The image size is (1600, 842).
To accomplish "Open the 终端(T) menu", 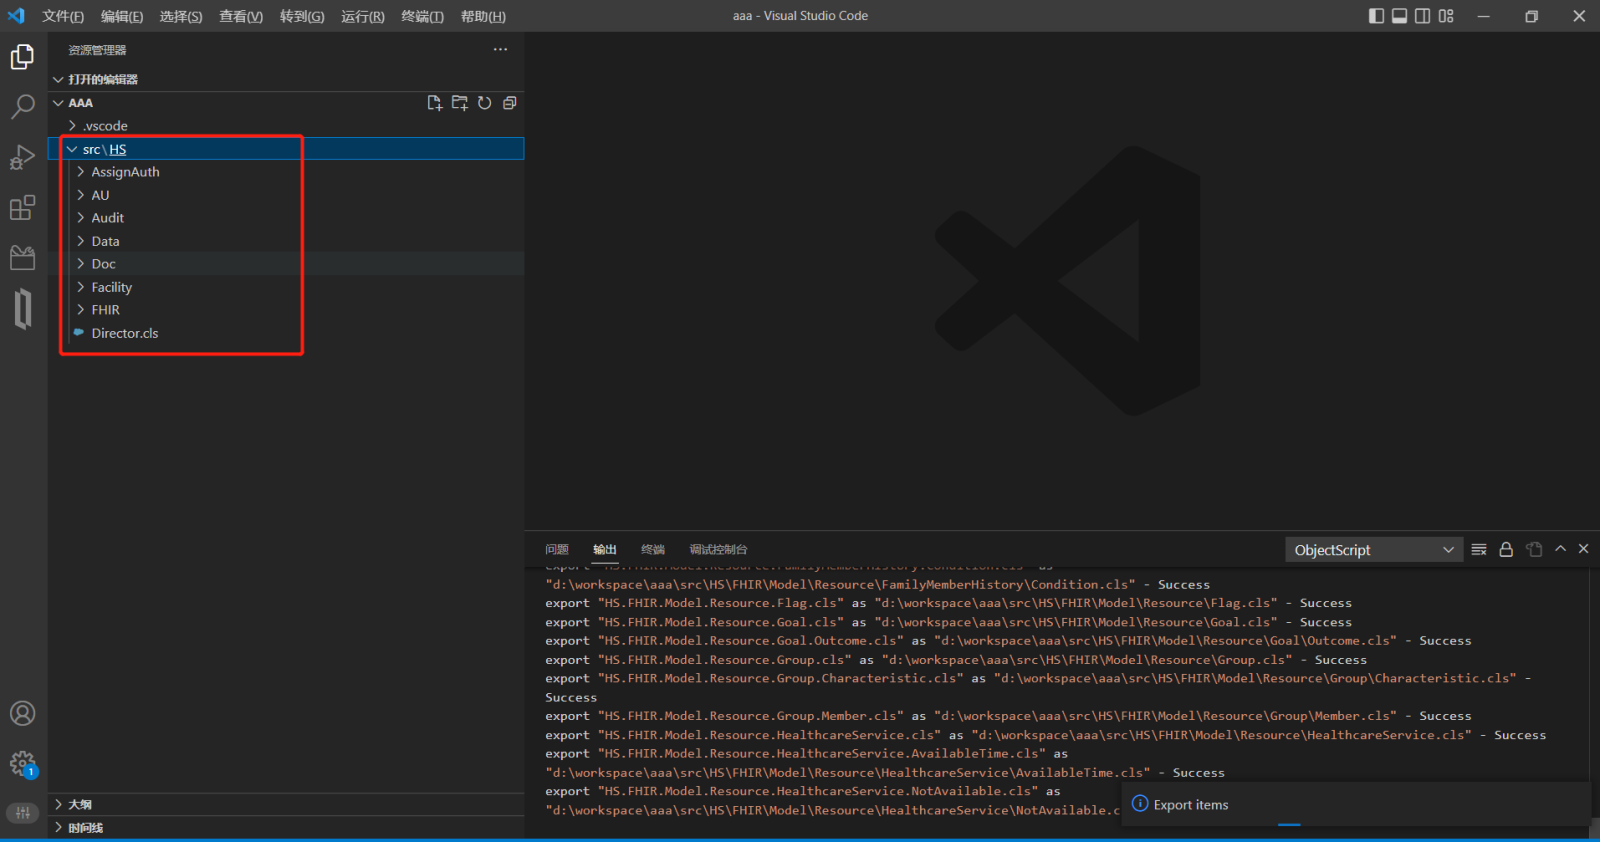I will click(x=422, y=16).
